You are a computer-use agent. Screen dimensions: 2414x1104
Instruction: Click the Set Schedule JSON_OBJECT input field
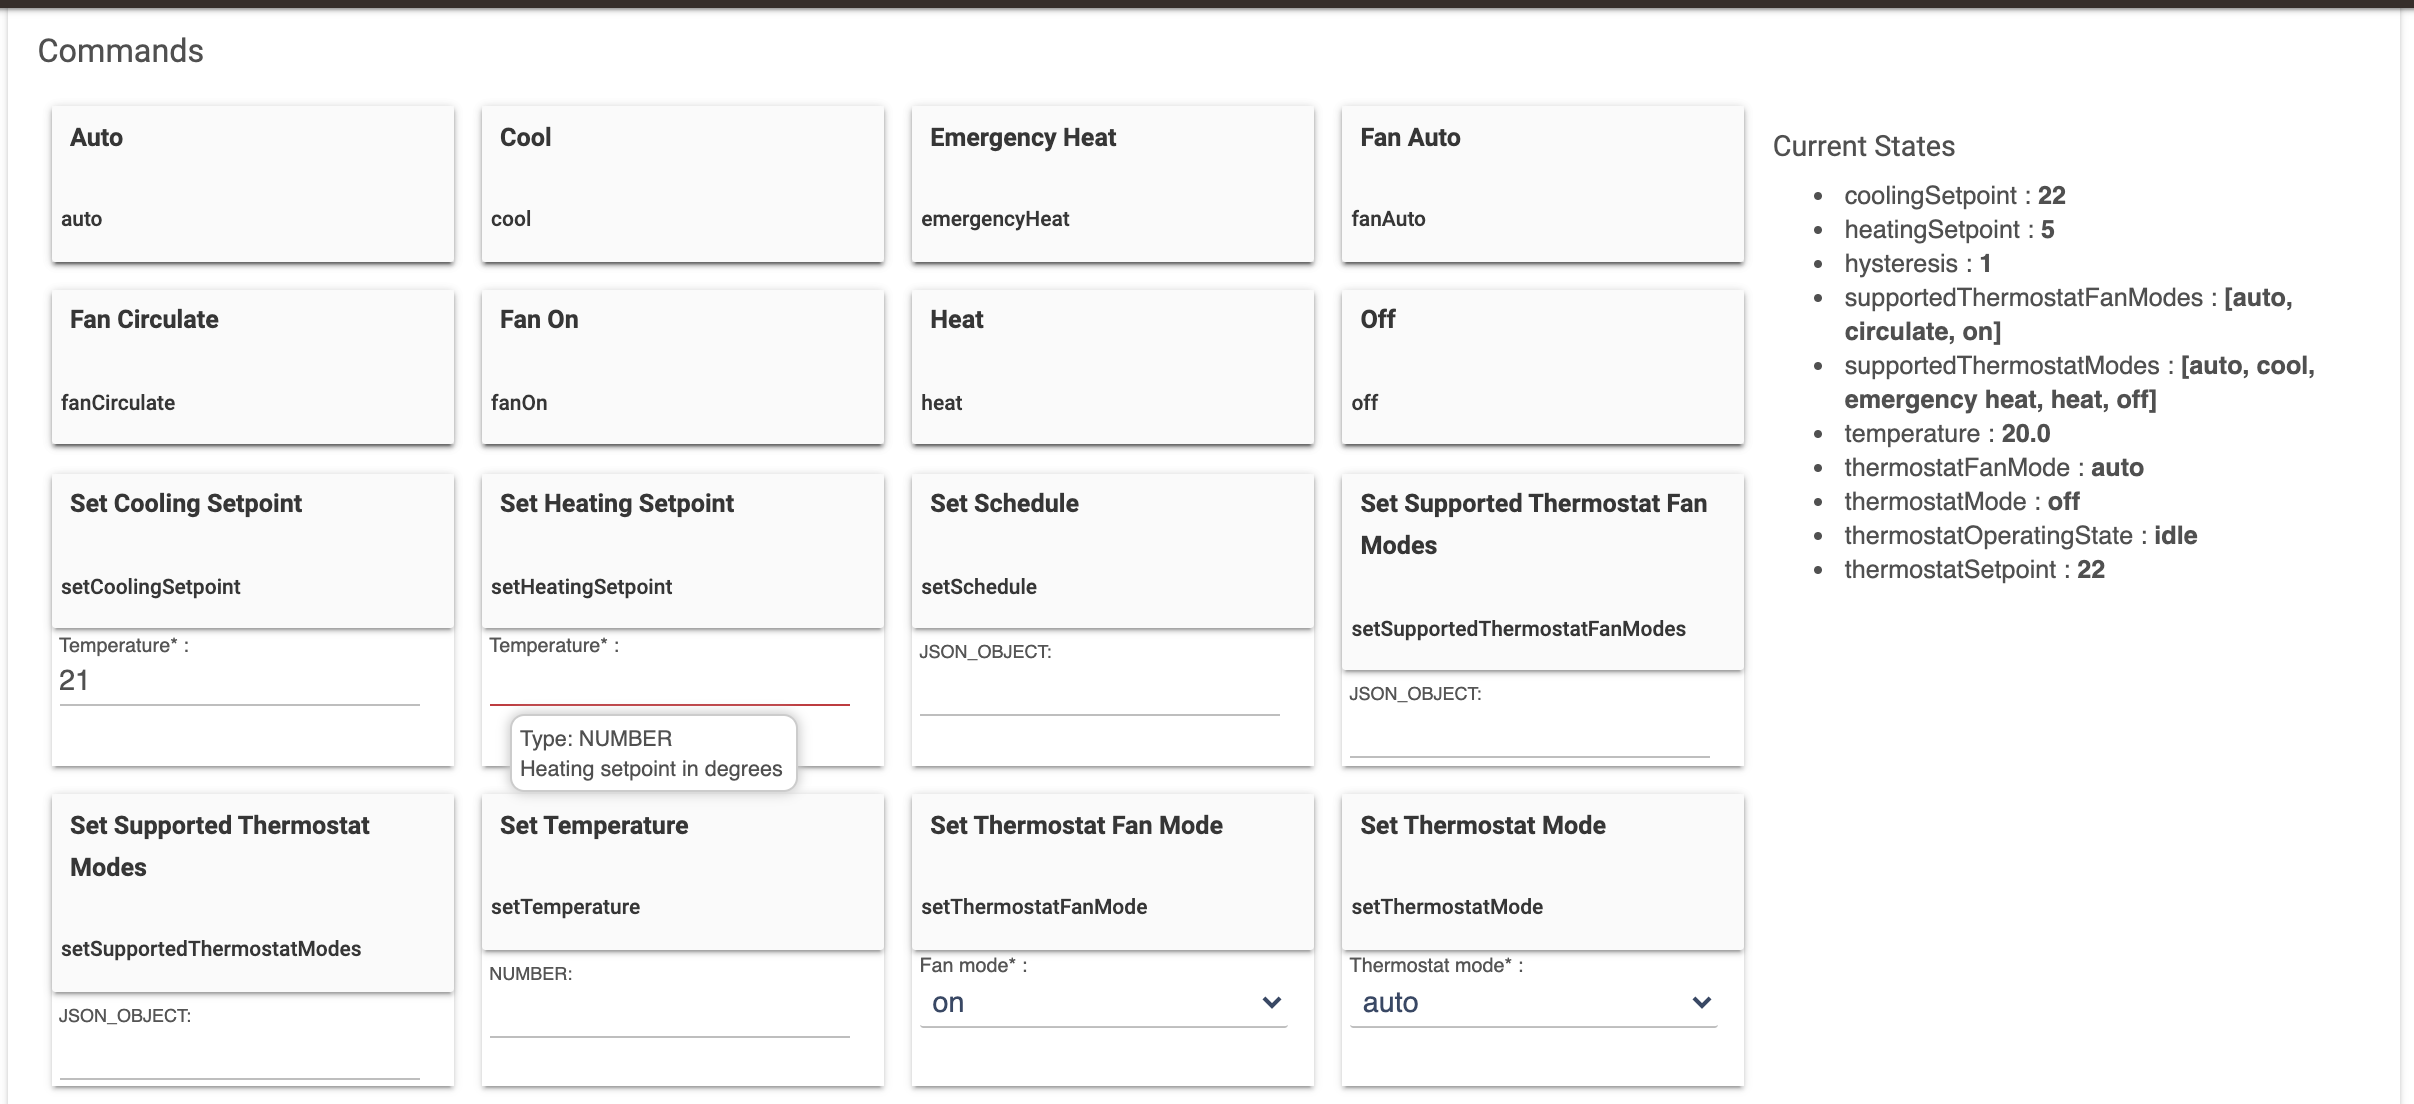[1100, 692]
